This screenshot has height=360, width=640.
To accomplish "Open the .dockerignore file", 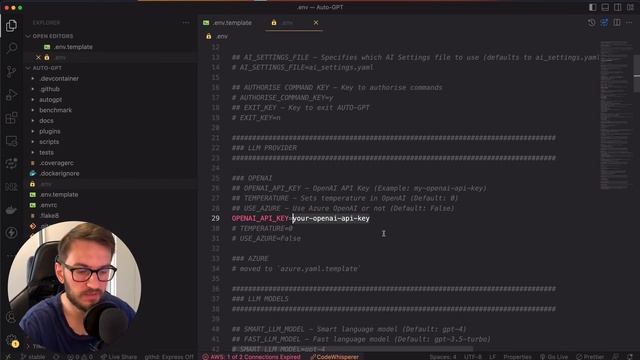I will pyautogui.click(x=59, y=173).
